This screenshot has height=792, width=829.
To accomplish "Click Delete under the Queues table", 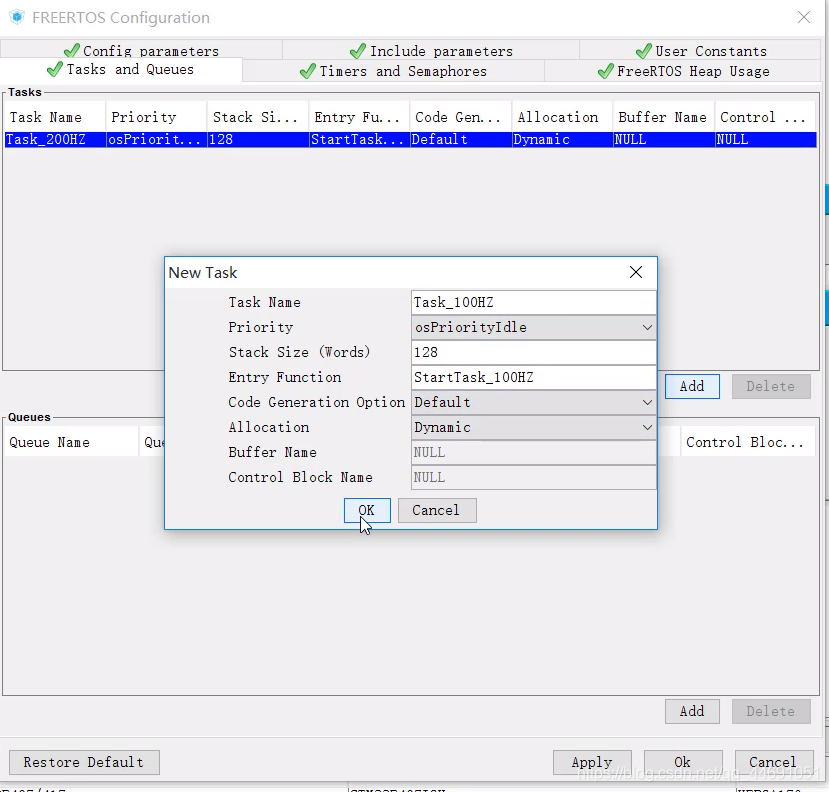I will 771,712.
